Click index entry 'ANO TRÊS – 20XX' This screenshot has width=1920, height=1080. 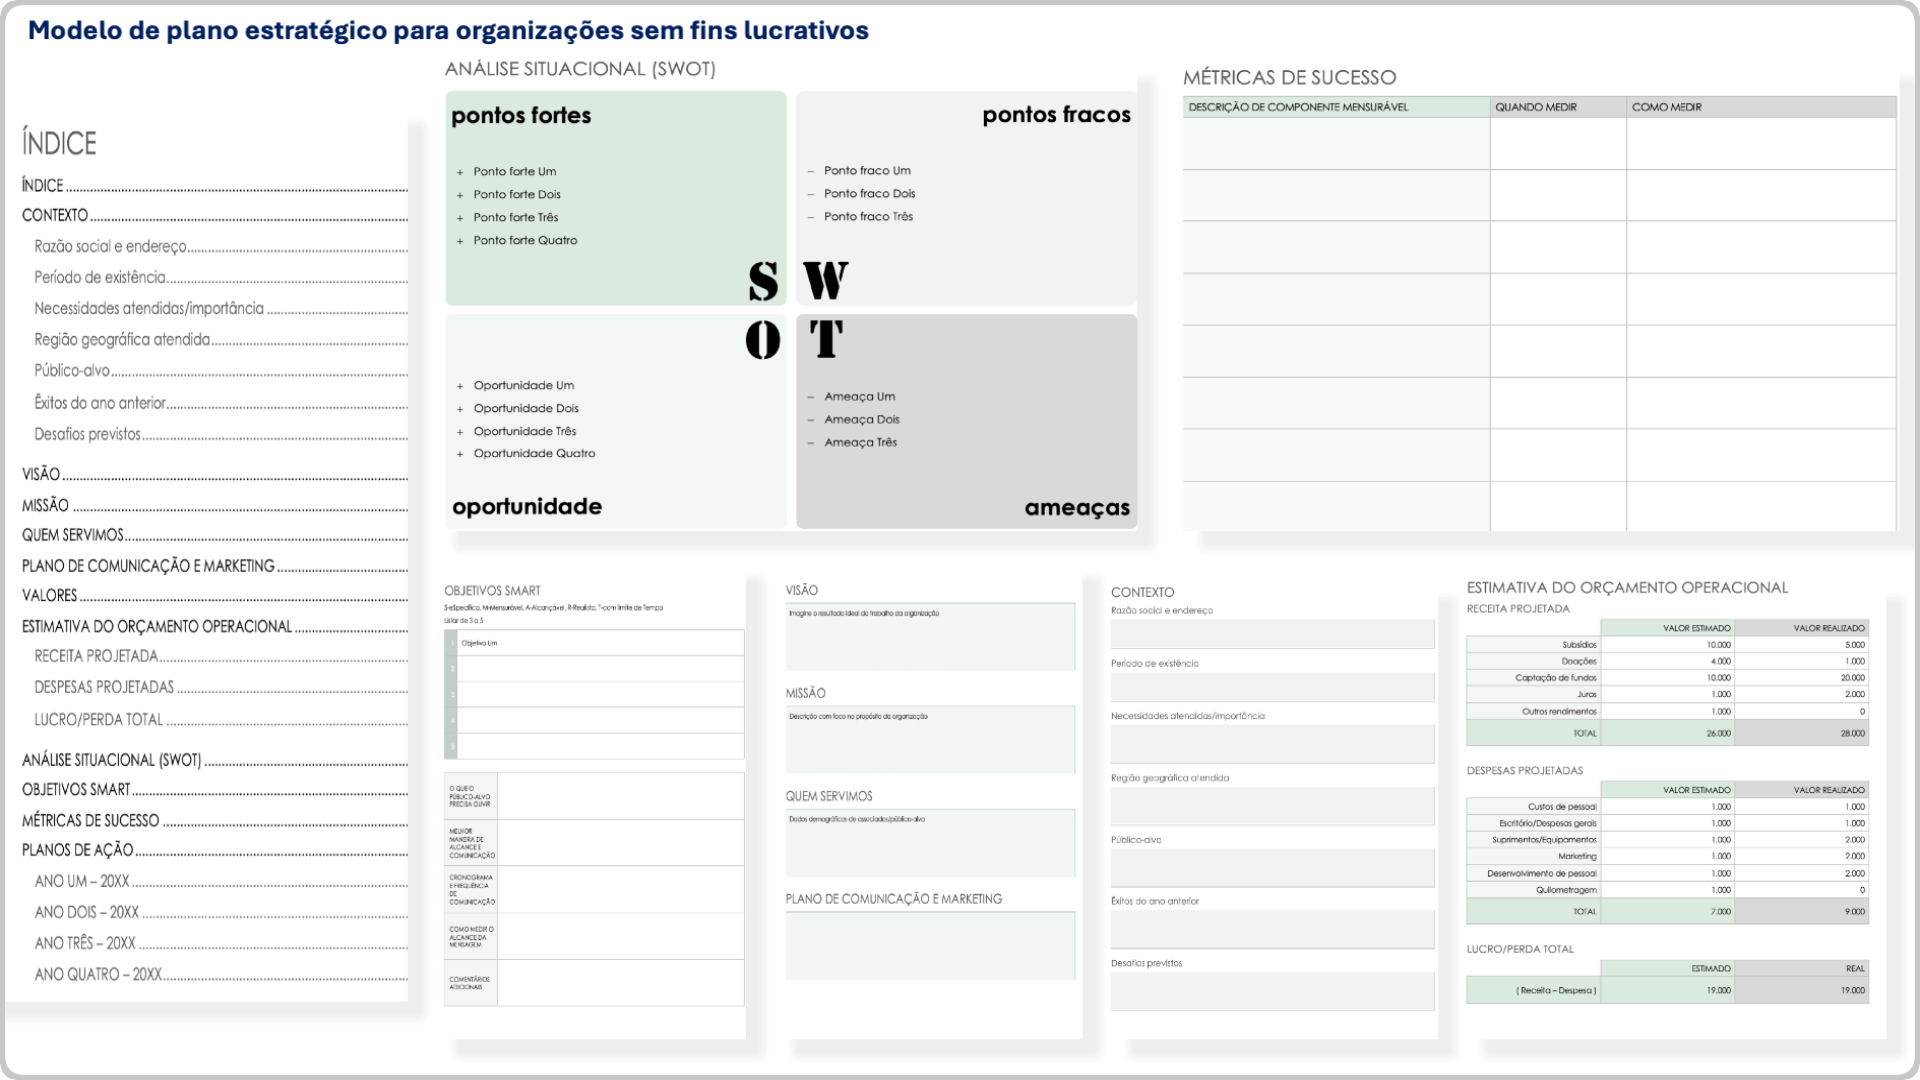(85, 943)
